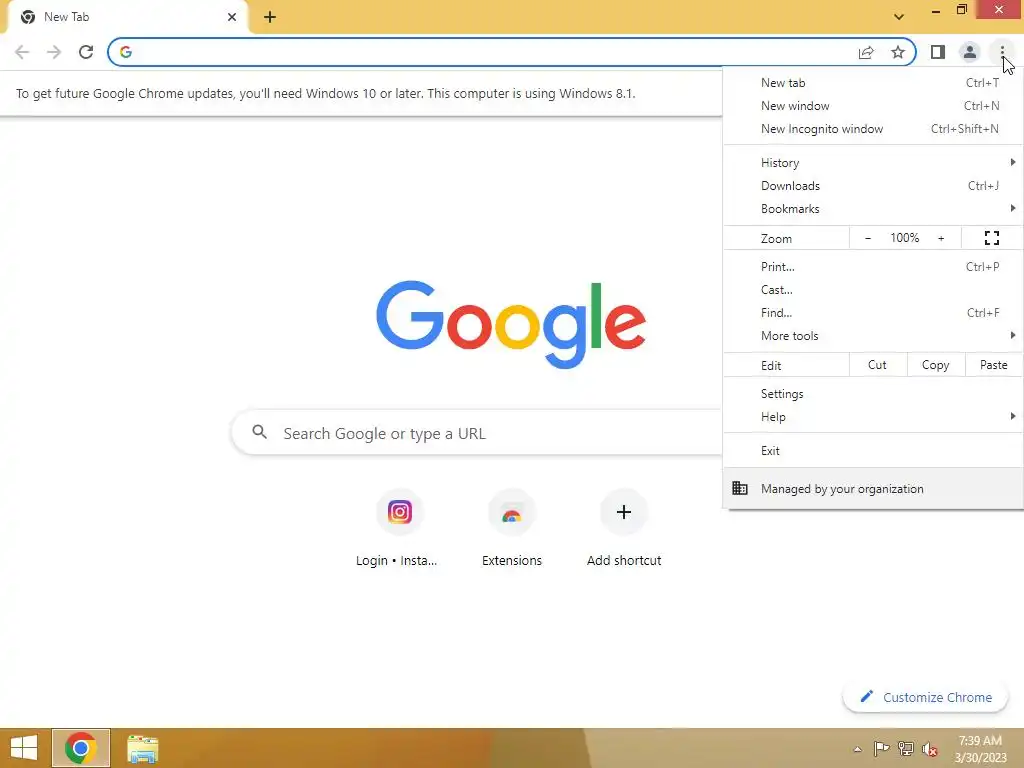The image size is (1024, 768).
Task: Open File Explorer from taskbar
Action: pyautogui.click(x=142, y=748)
